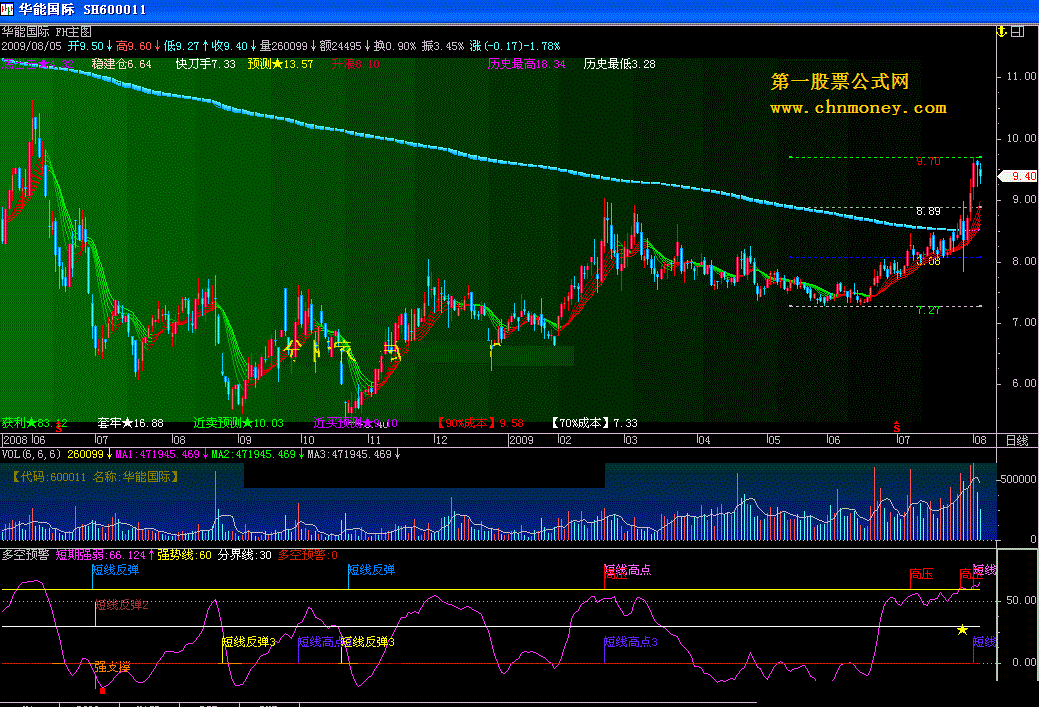Click the 8.89 price level label on the chart
This screenshot has width=1039, height=707.
point(928,211)
